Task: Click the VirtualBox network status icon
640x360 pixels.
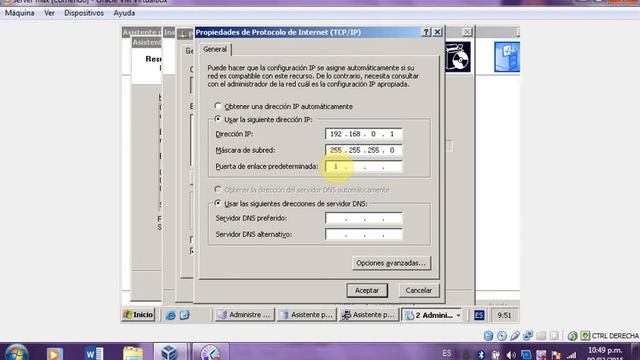Action: [x=528, y=336]
